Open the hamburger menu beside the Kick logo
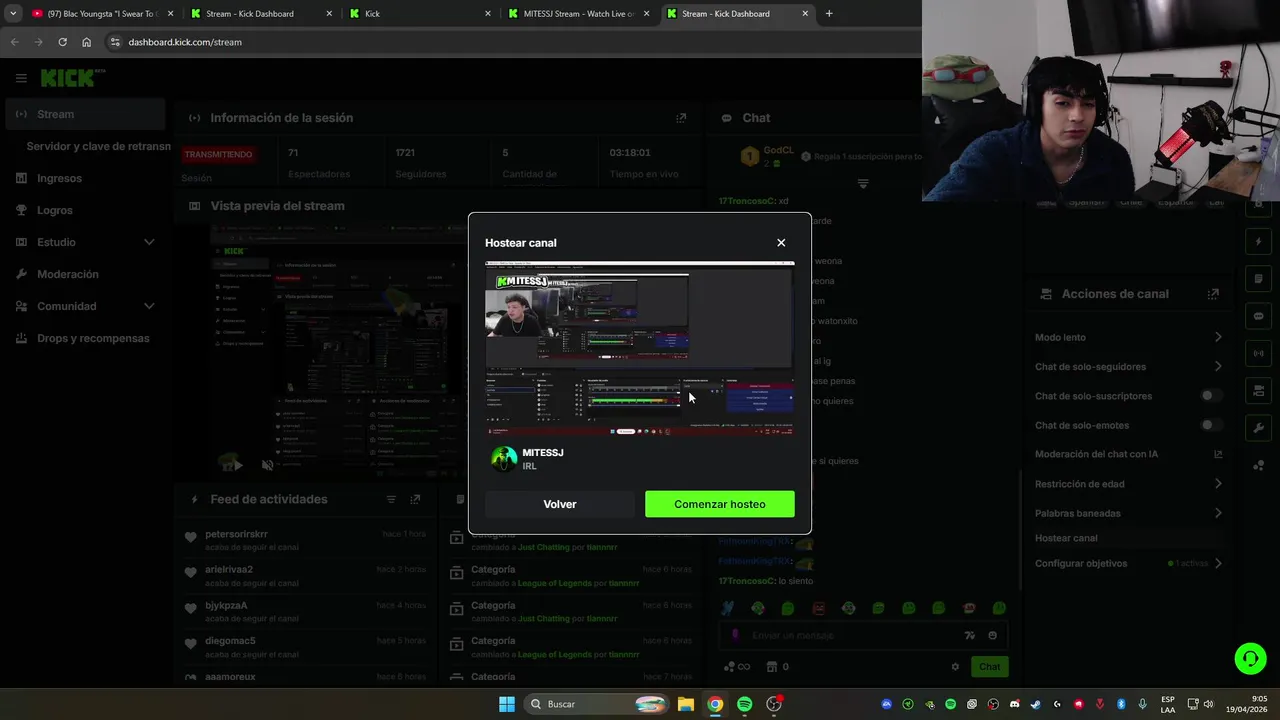The image size is (1280, 720). [21, 78]
